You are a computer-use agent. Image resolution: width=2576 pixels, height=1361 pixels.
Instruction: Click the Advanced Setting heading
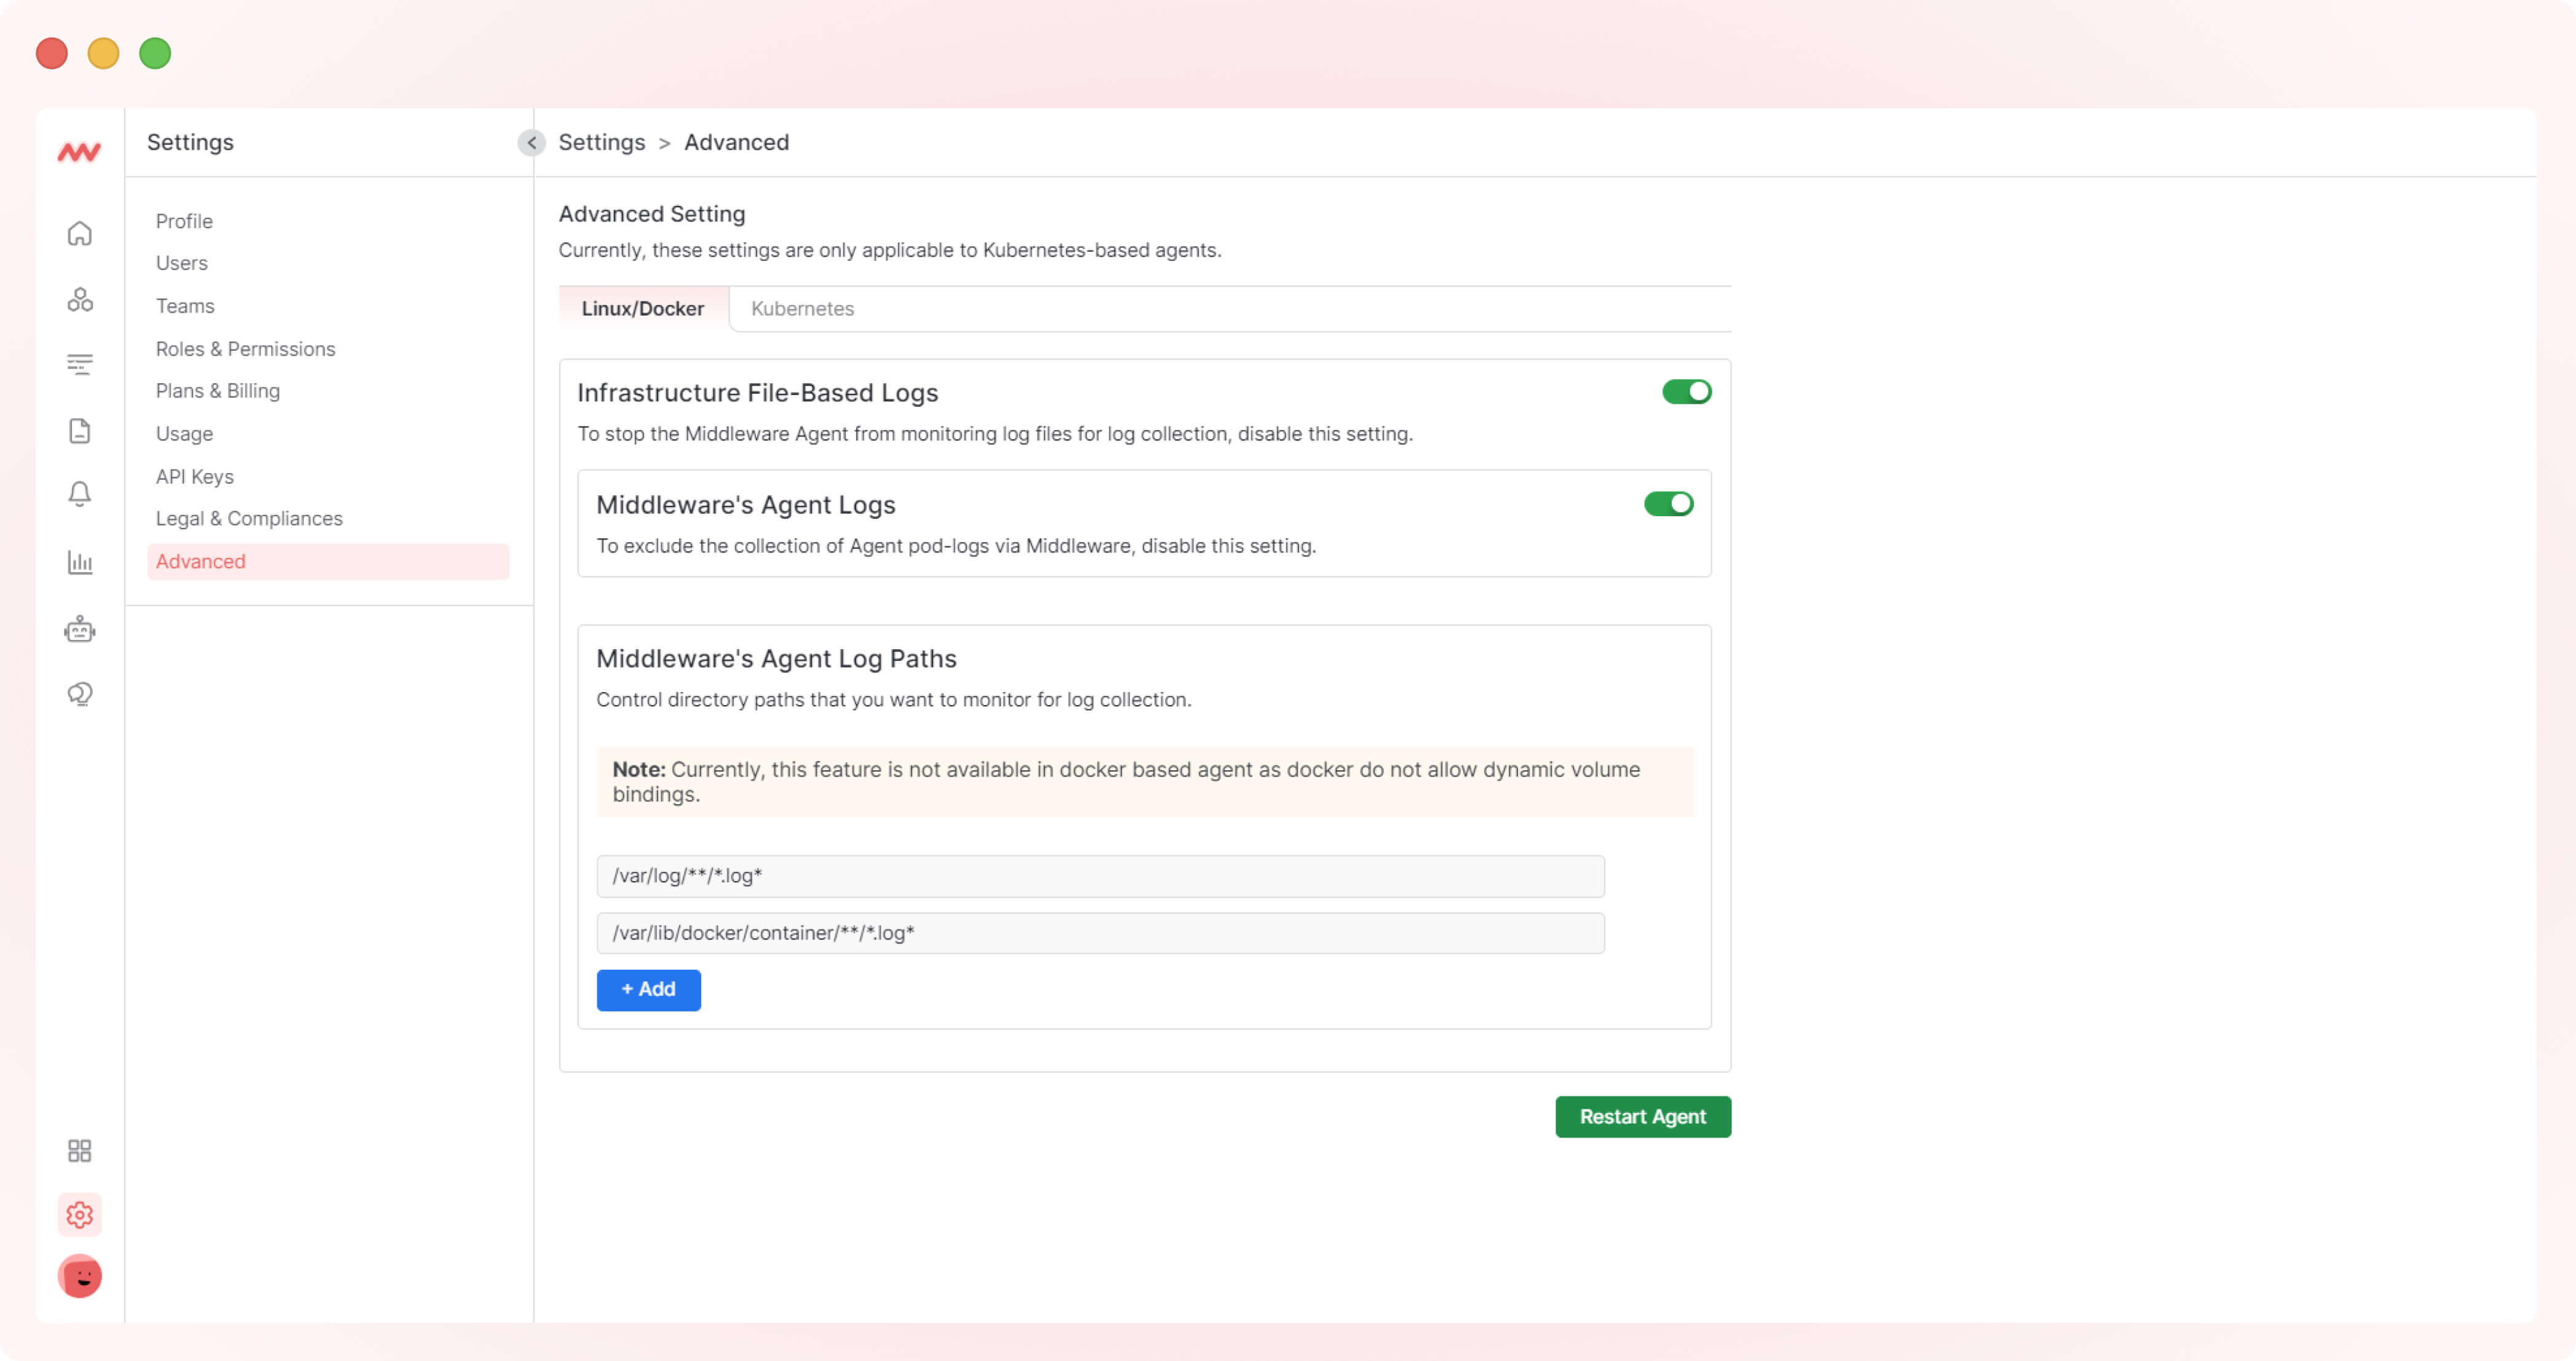point(652,214)
